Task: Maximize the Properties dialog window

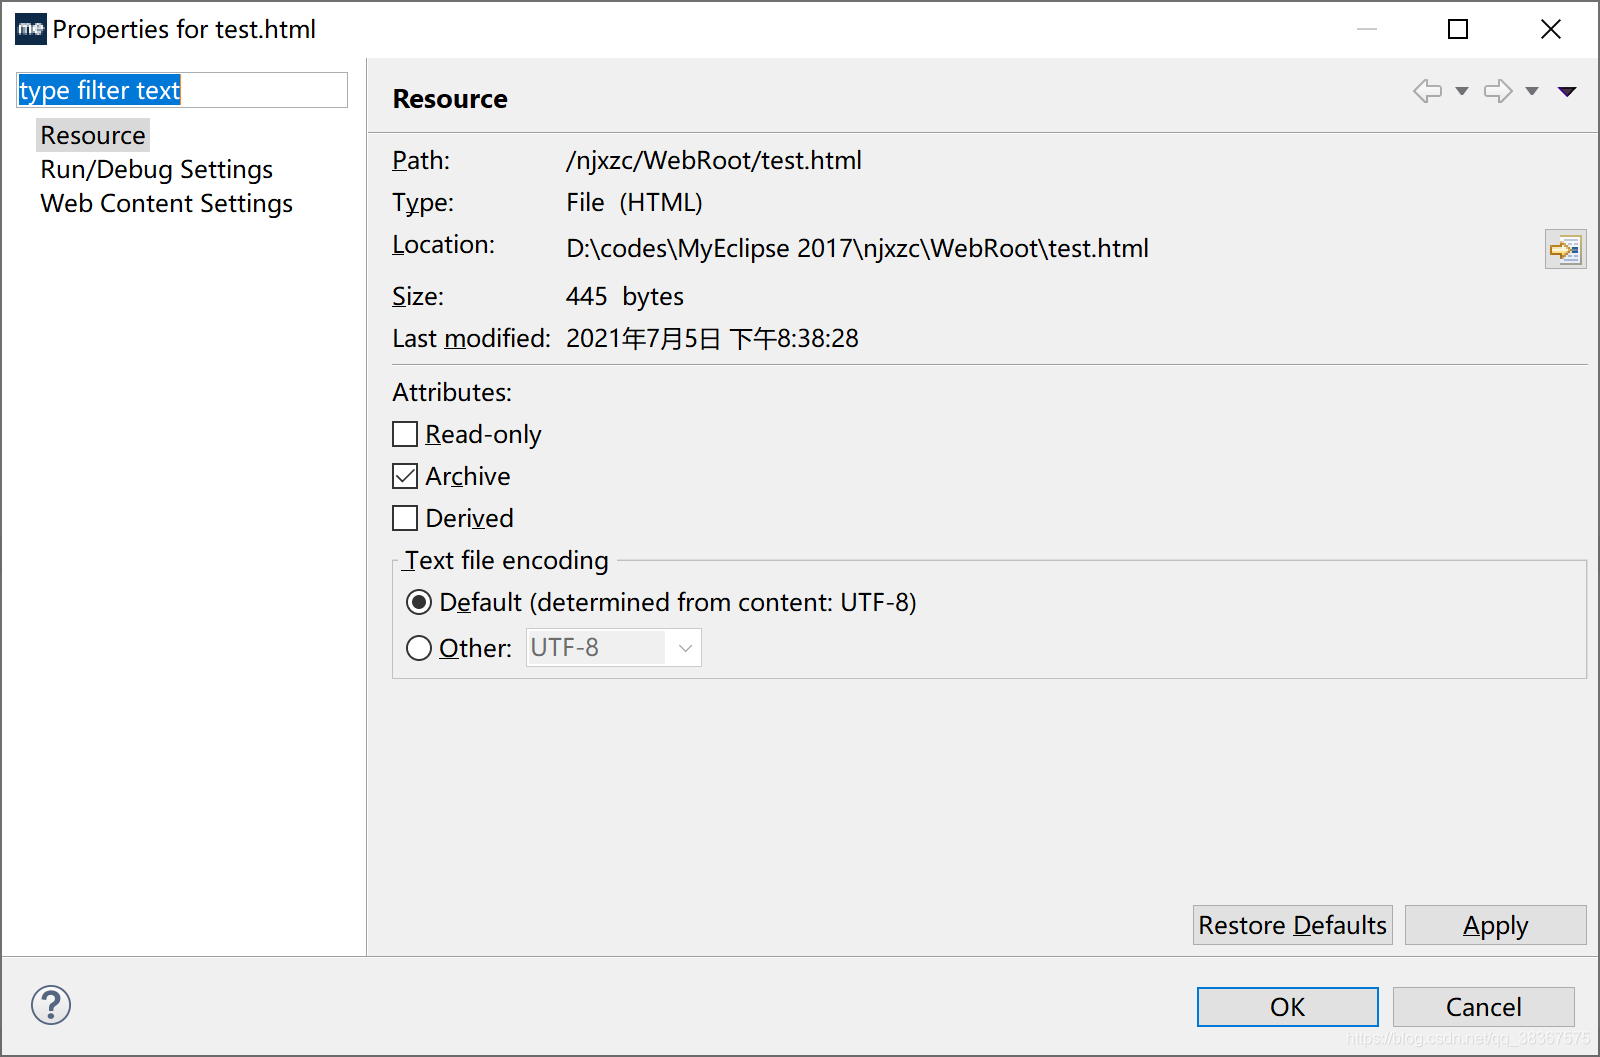Action: coord(1458,29)
